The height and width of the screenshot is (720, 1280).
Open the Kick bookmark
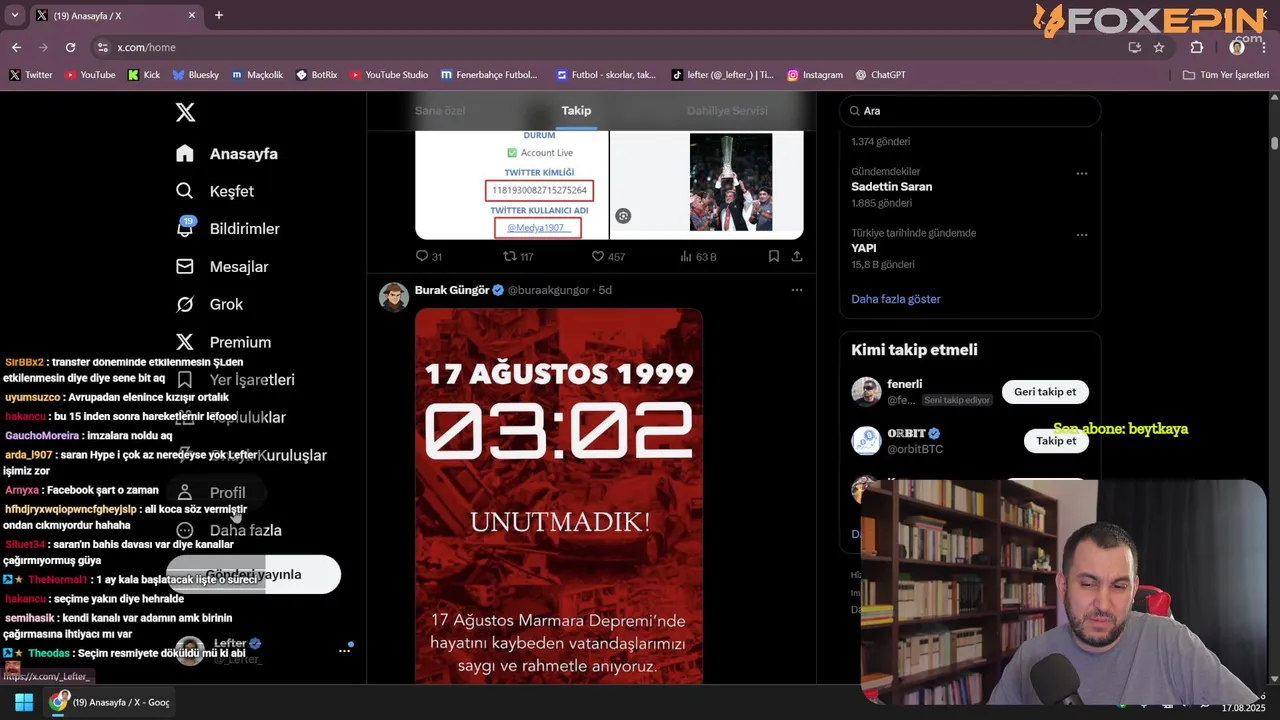(144, 75)
